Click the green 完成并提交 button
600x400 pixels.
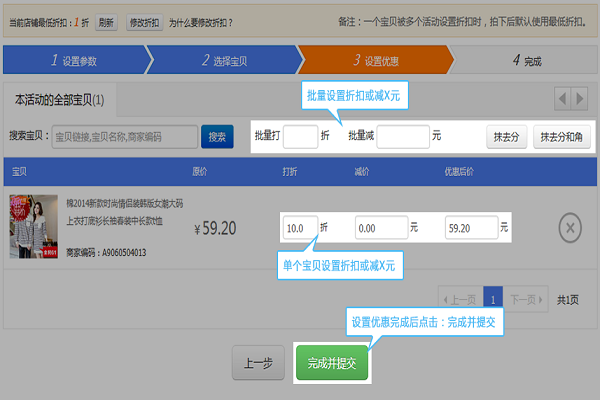coord(332,362)
